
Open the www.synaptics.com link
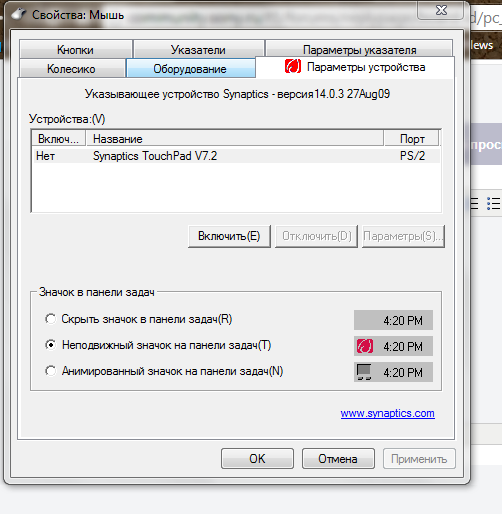[387, 413]
